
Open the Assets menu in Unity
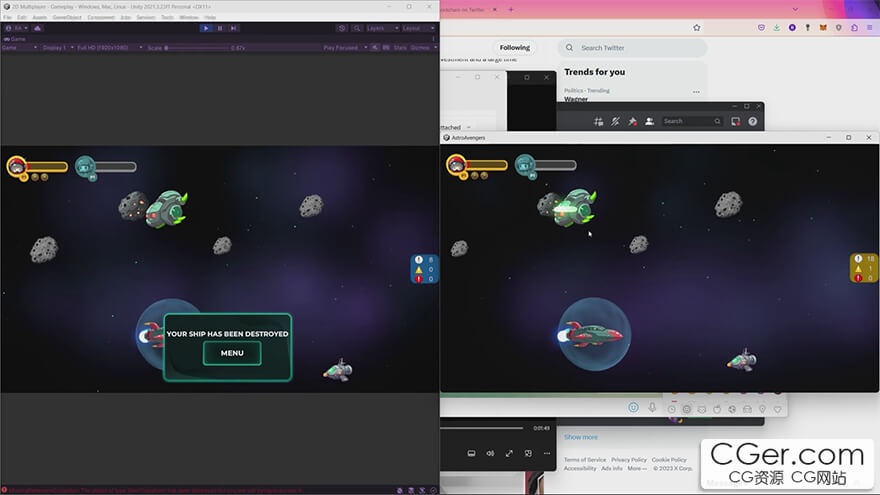(x=40, y=17)
